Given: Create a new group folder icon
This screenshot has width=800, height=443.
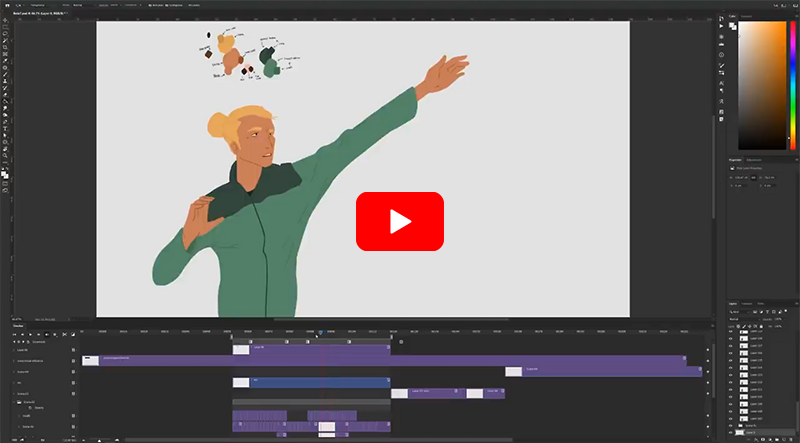Looking at the screenshot, I should point(777,439).
